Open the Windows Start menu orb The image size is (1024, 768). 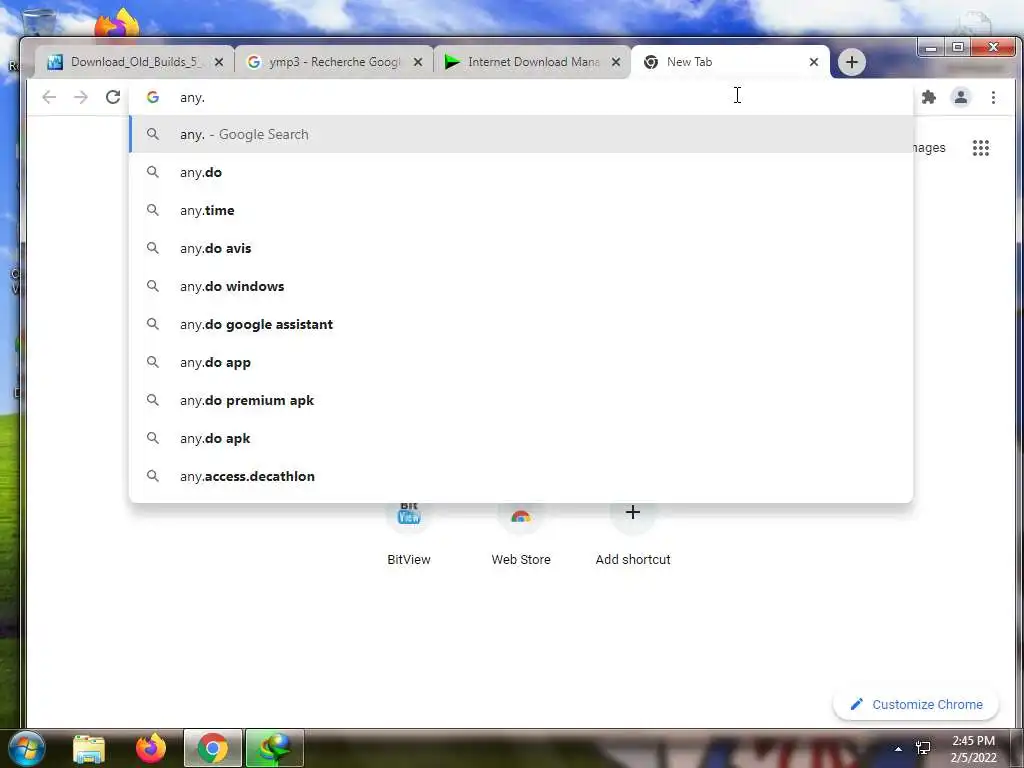click(x=26, y=748)
